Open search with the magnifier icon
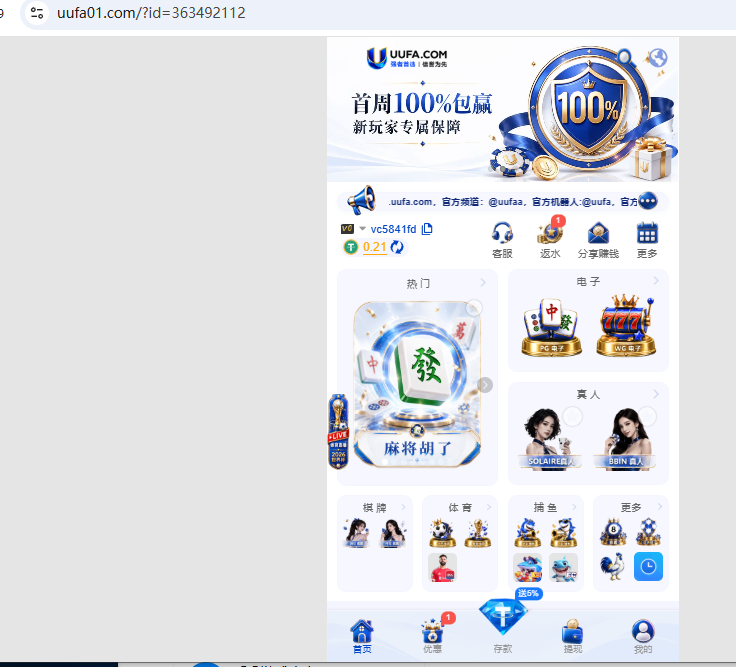736x667 pixels. (x=625, y=57)
